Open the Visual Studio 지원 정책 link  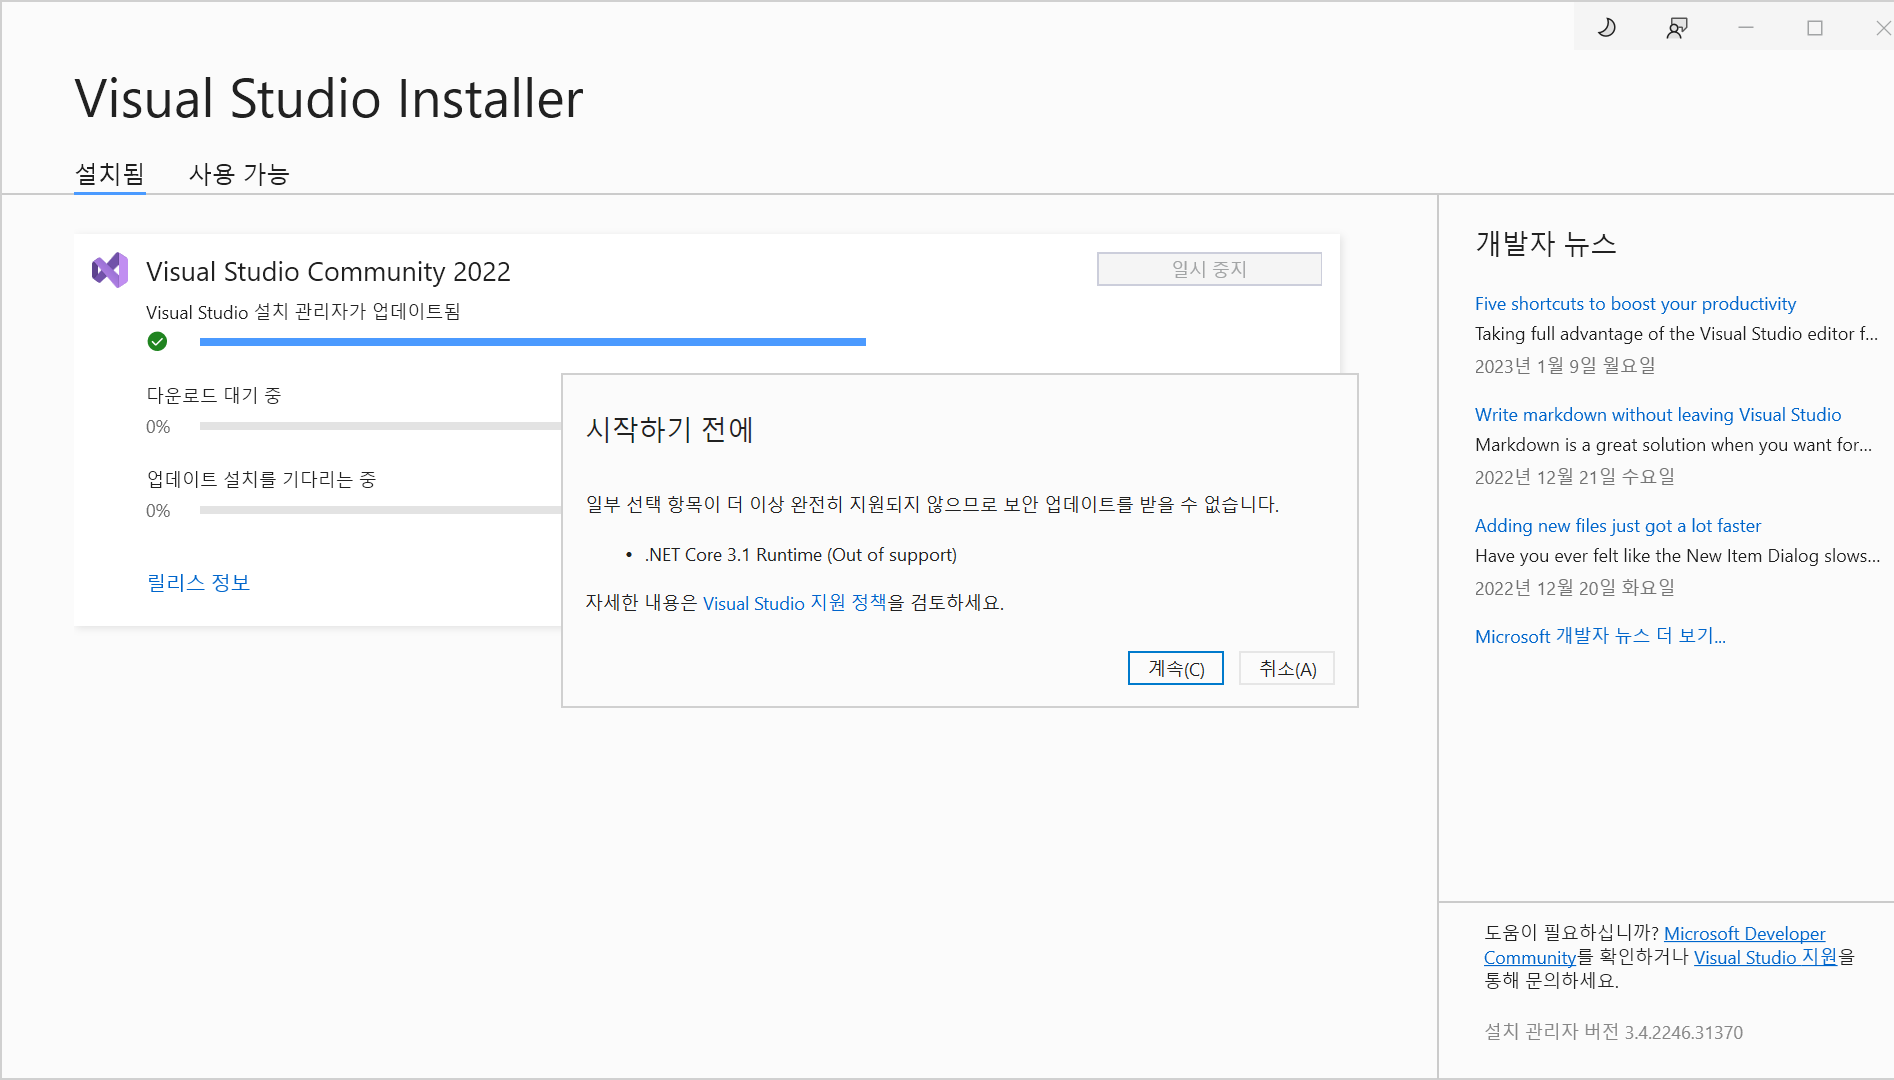(795, 602)
